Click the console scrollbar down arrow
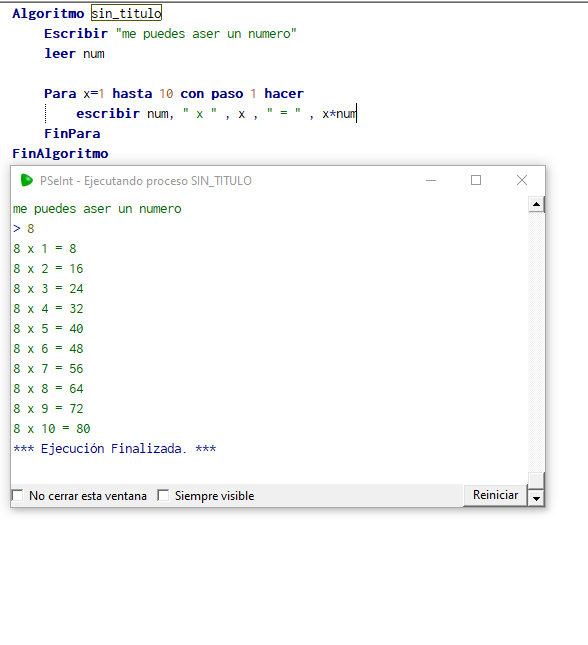Screen dimensions: 588x645 (536, 498)
